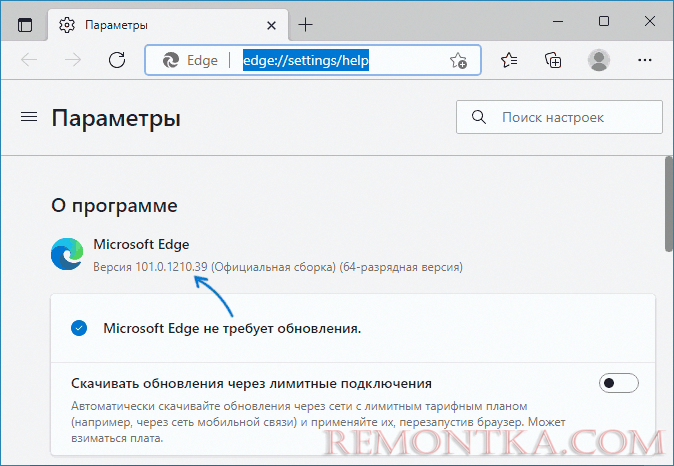Select the Параметры tab
The width and height of the screenshot is (674, 466).
click(168, 25)
